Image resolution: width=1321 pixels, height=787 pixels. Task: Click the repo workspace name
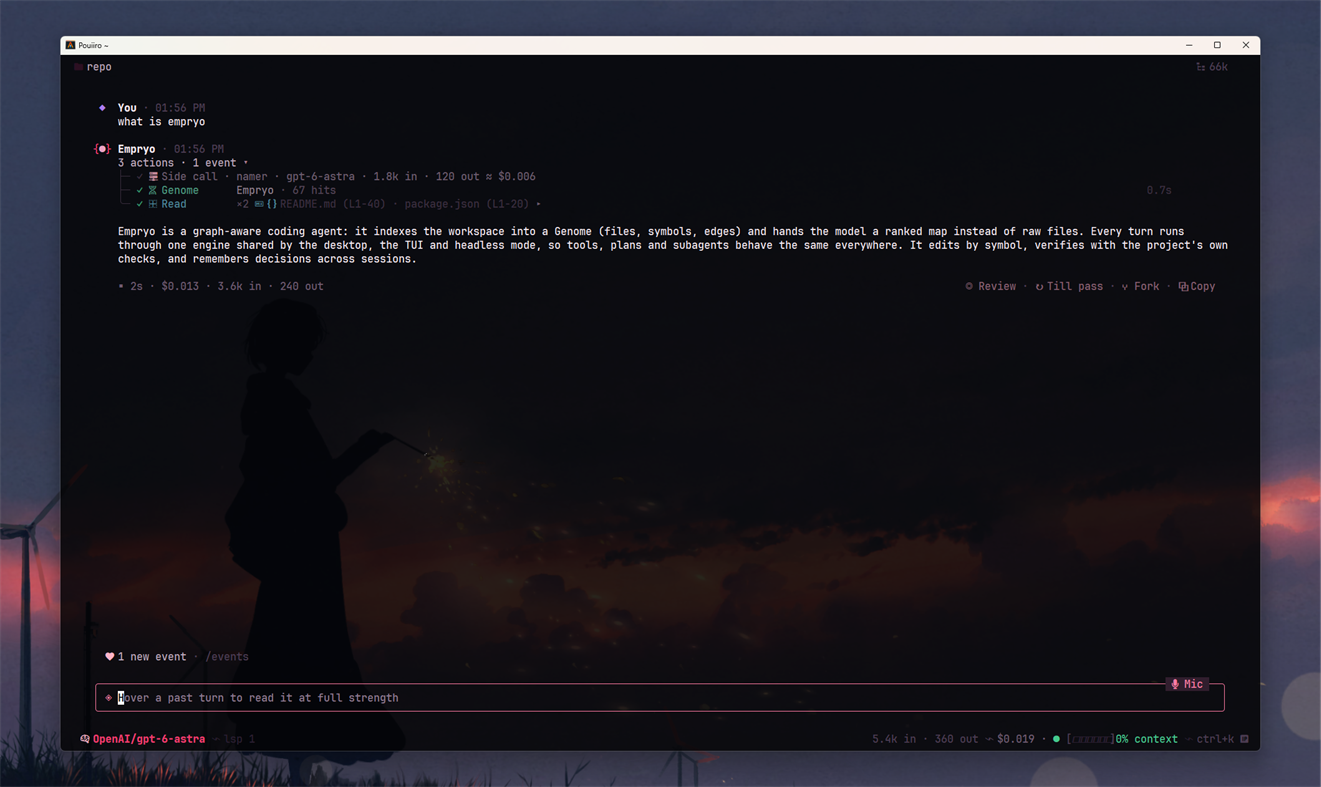coord(99,67)
